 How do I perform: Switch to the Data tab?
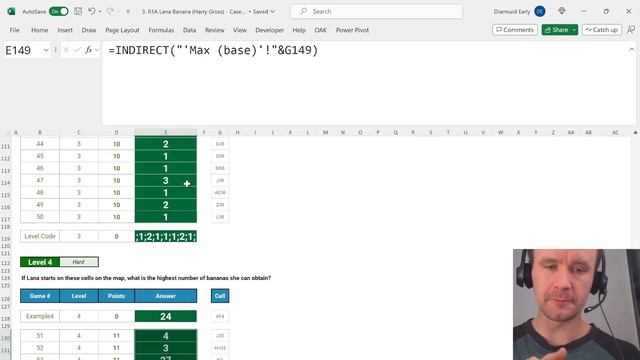coord(189,30)
